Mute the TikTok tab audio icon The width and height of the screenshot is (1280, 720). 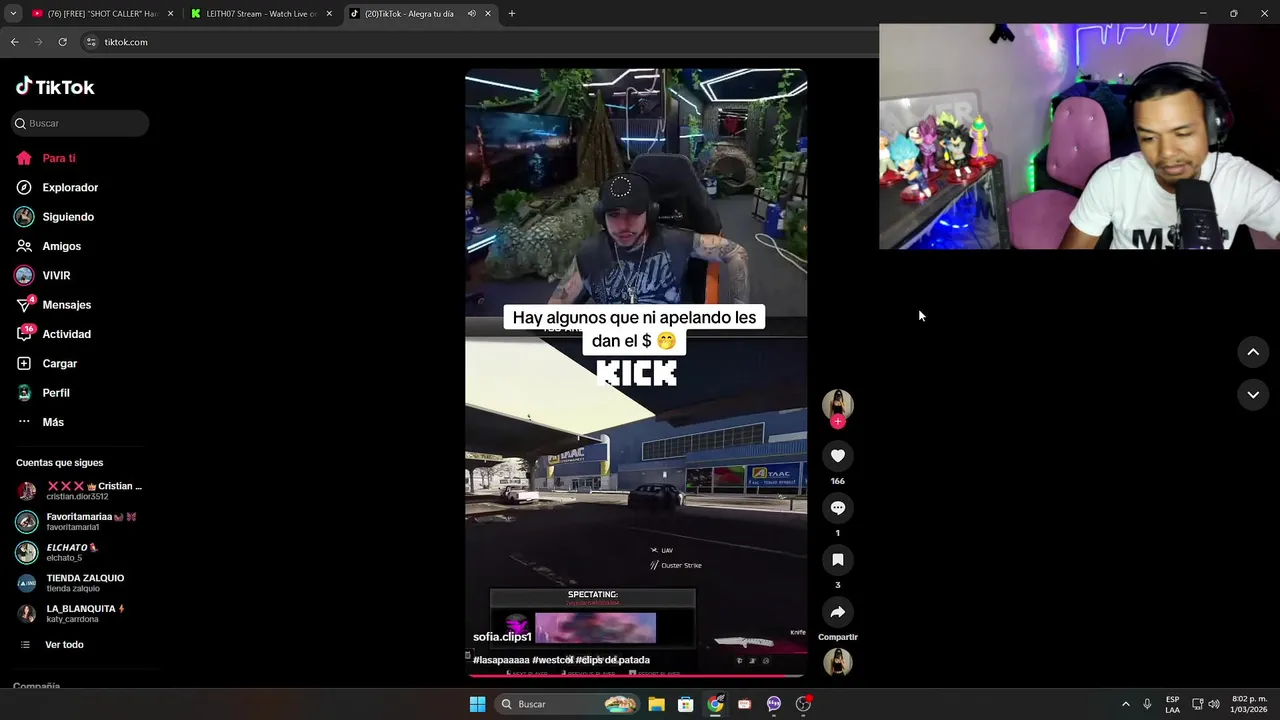[x=472, y=14]
